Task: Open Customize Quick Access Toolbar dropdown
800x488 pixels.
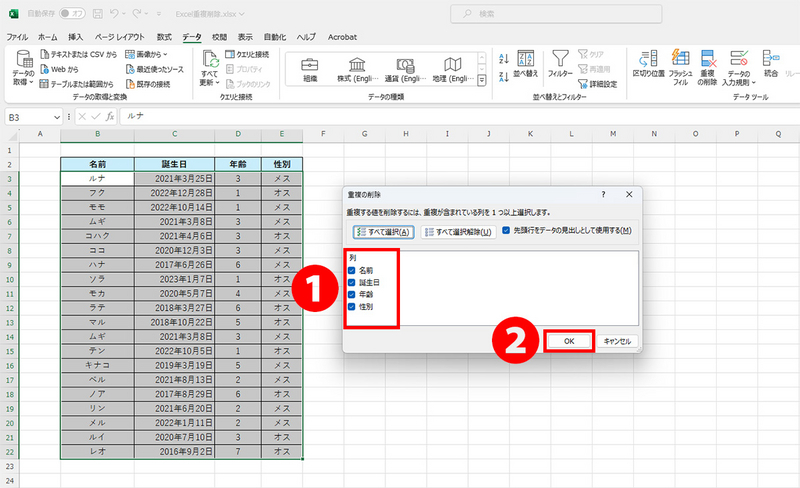Action: [159, 14]
